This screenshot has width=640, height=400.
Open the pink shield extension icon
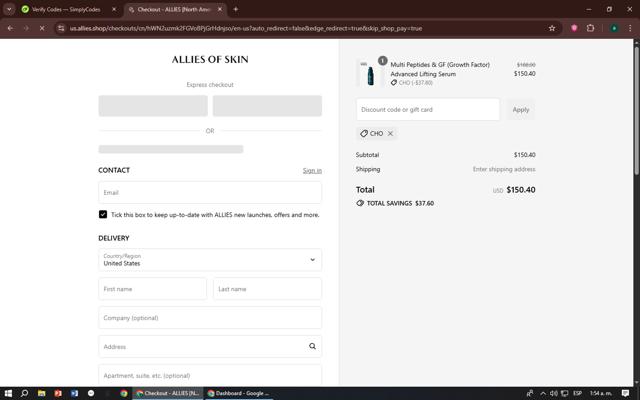(574, 28)
